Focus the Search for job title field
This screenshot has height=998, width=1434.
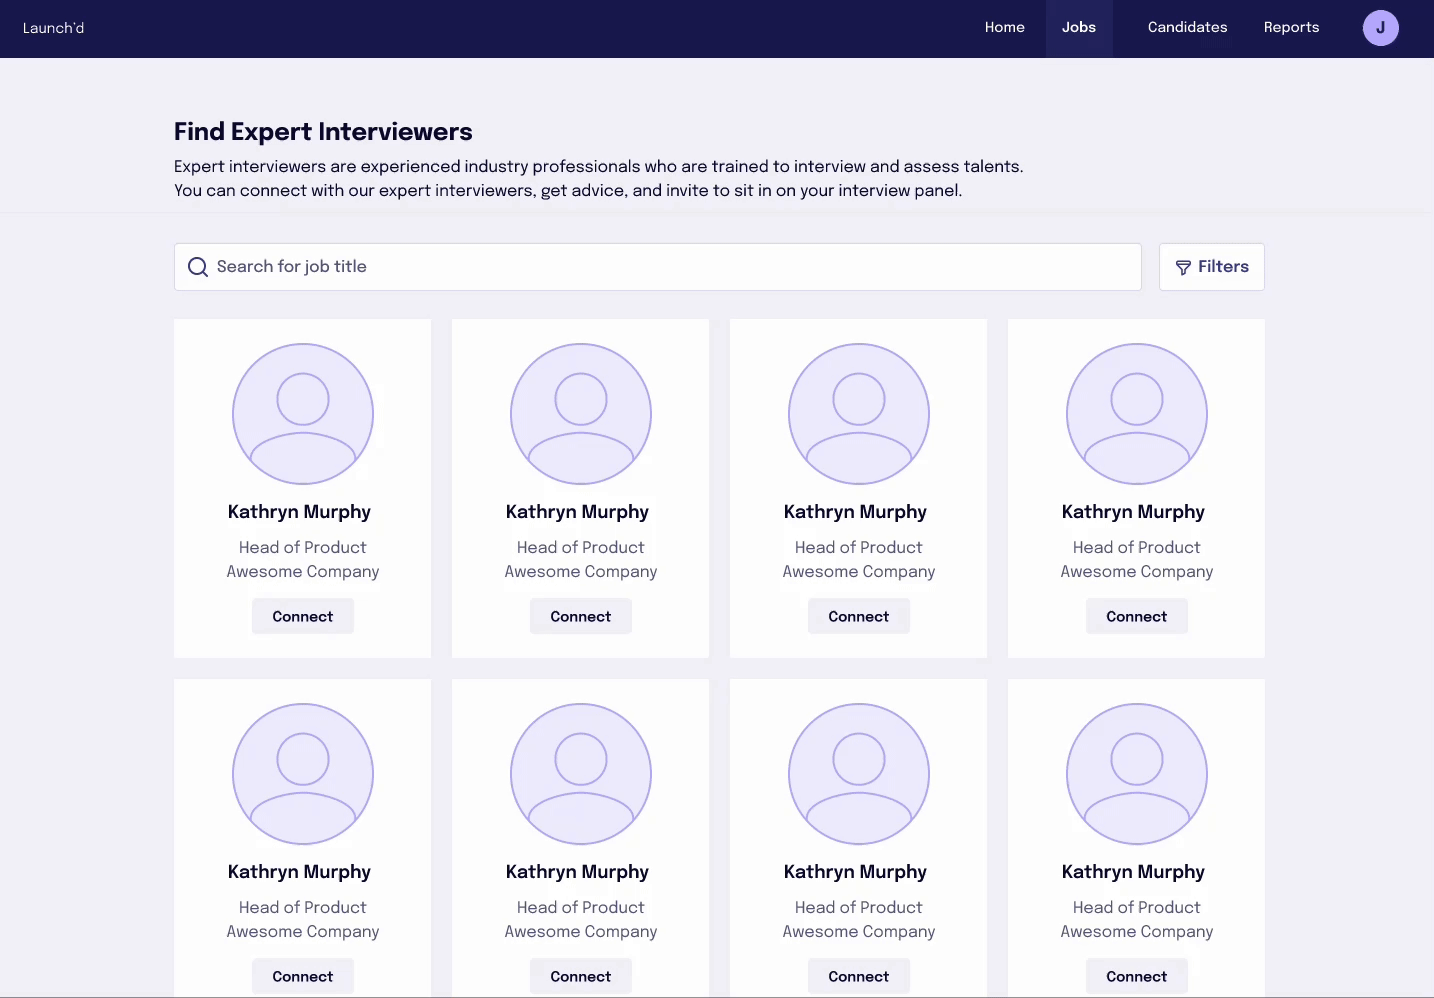658,267
